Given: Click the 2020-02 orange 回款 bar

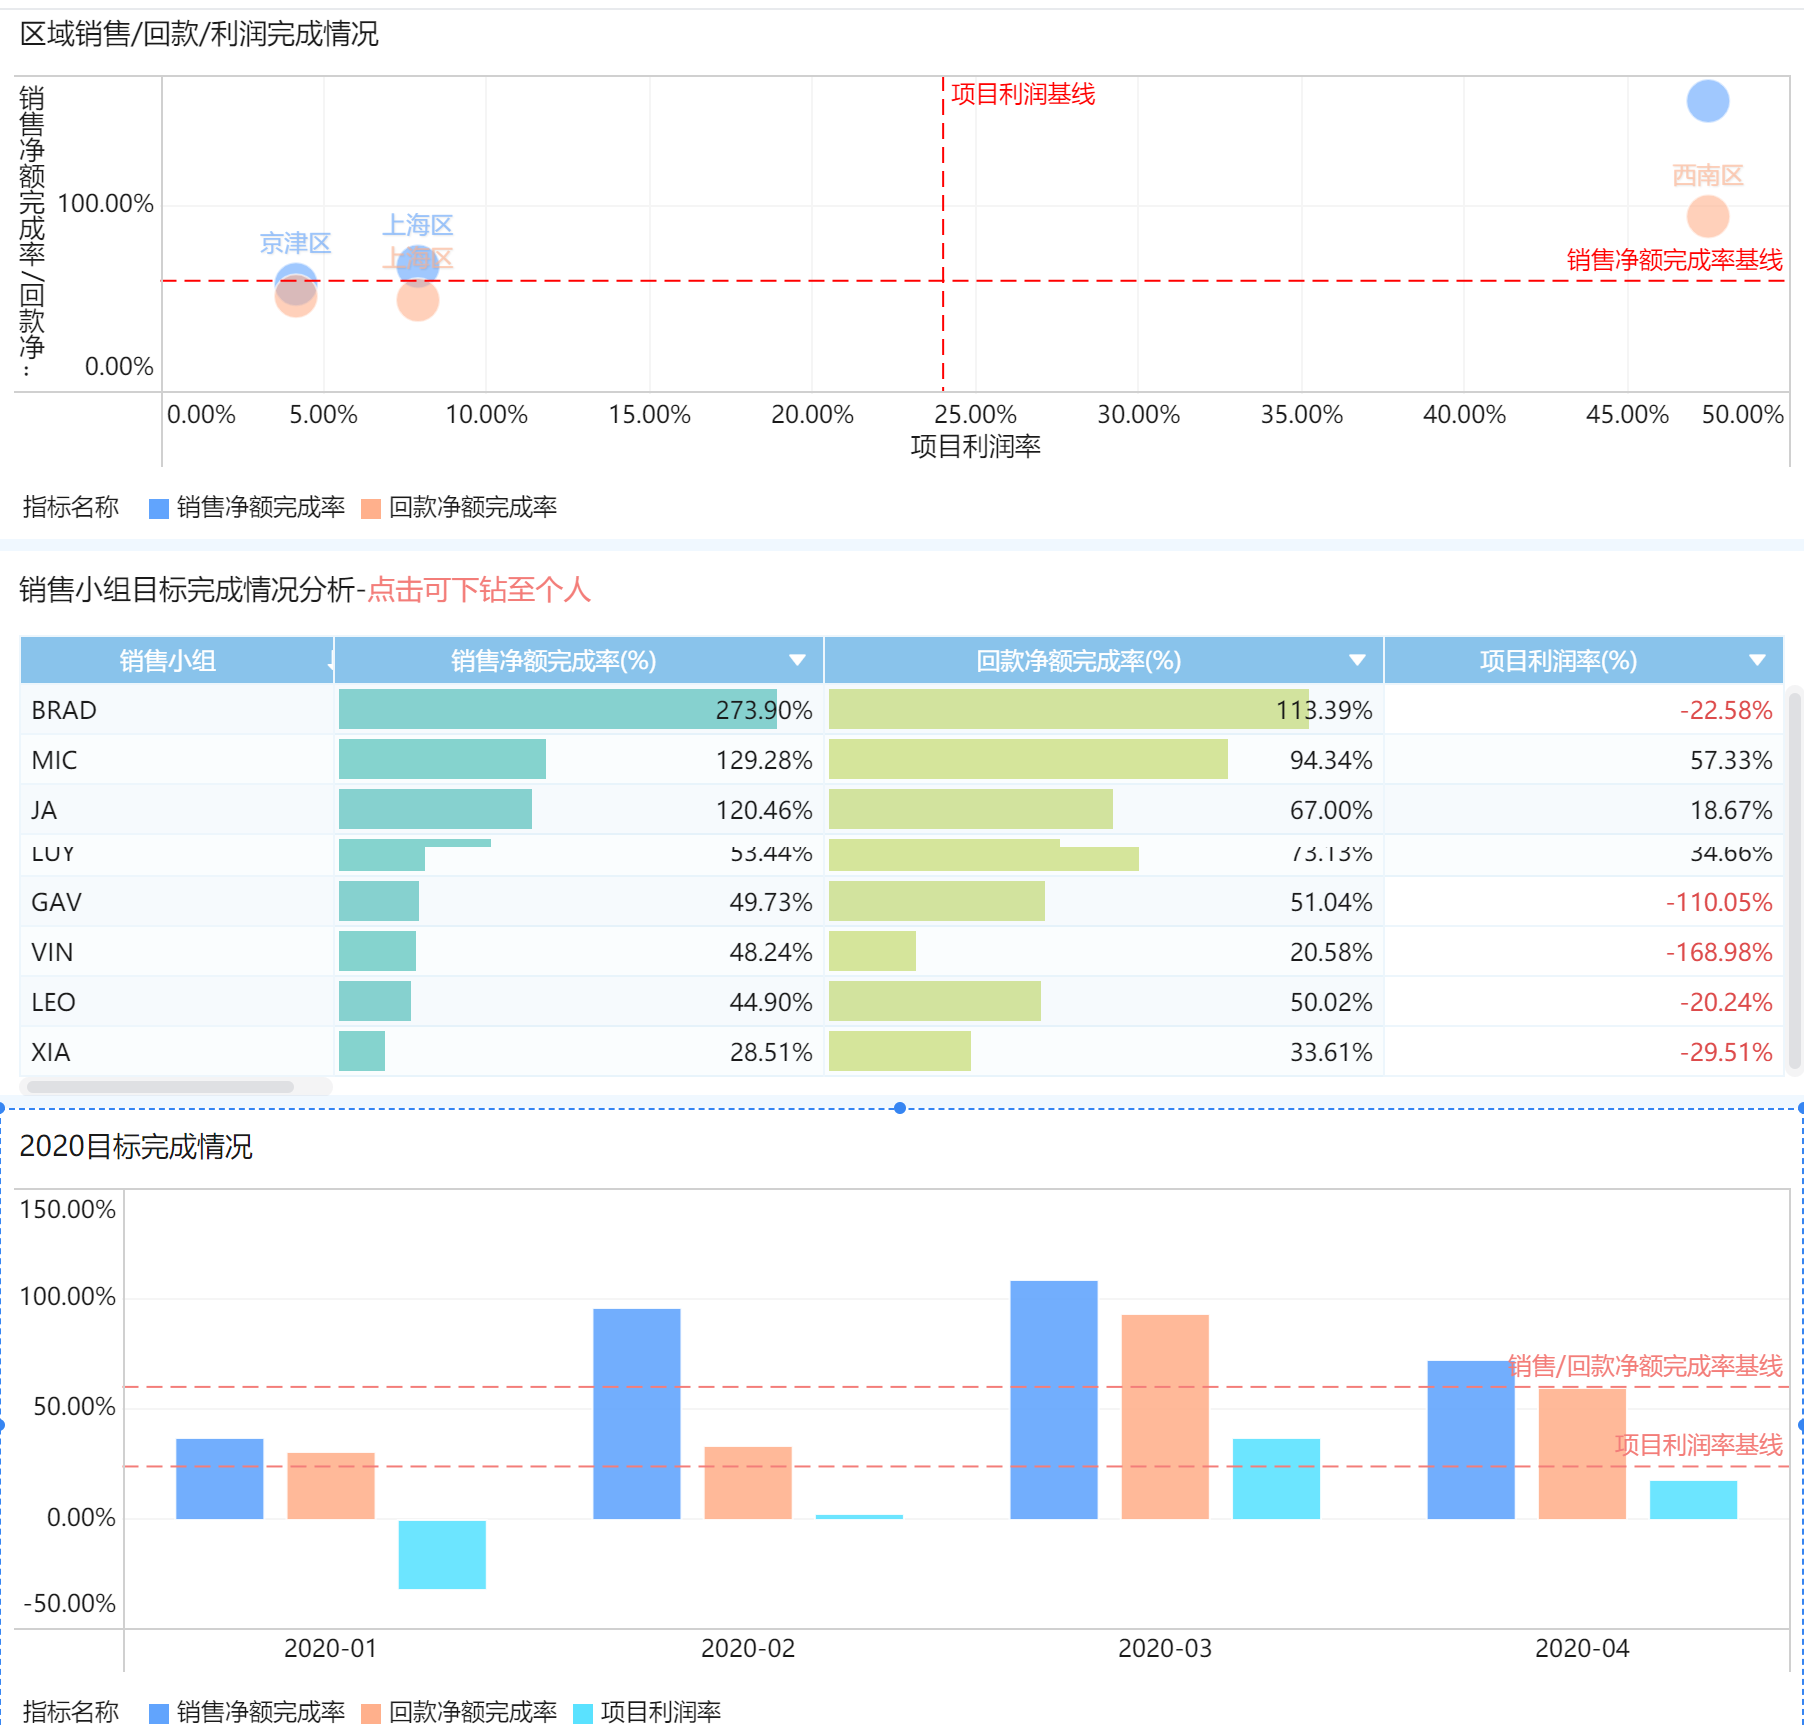Looking at the screenshot, I should coord(748,1482).
